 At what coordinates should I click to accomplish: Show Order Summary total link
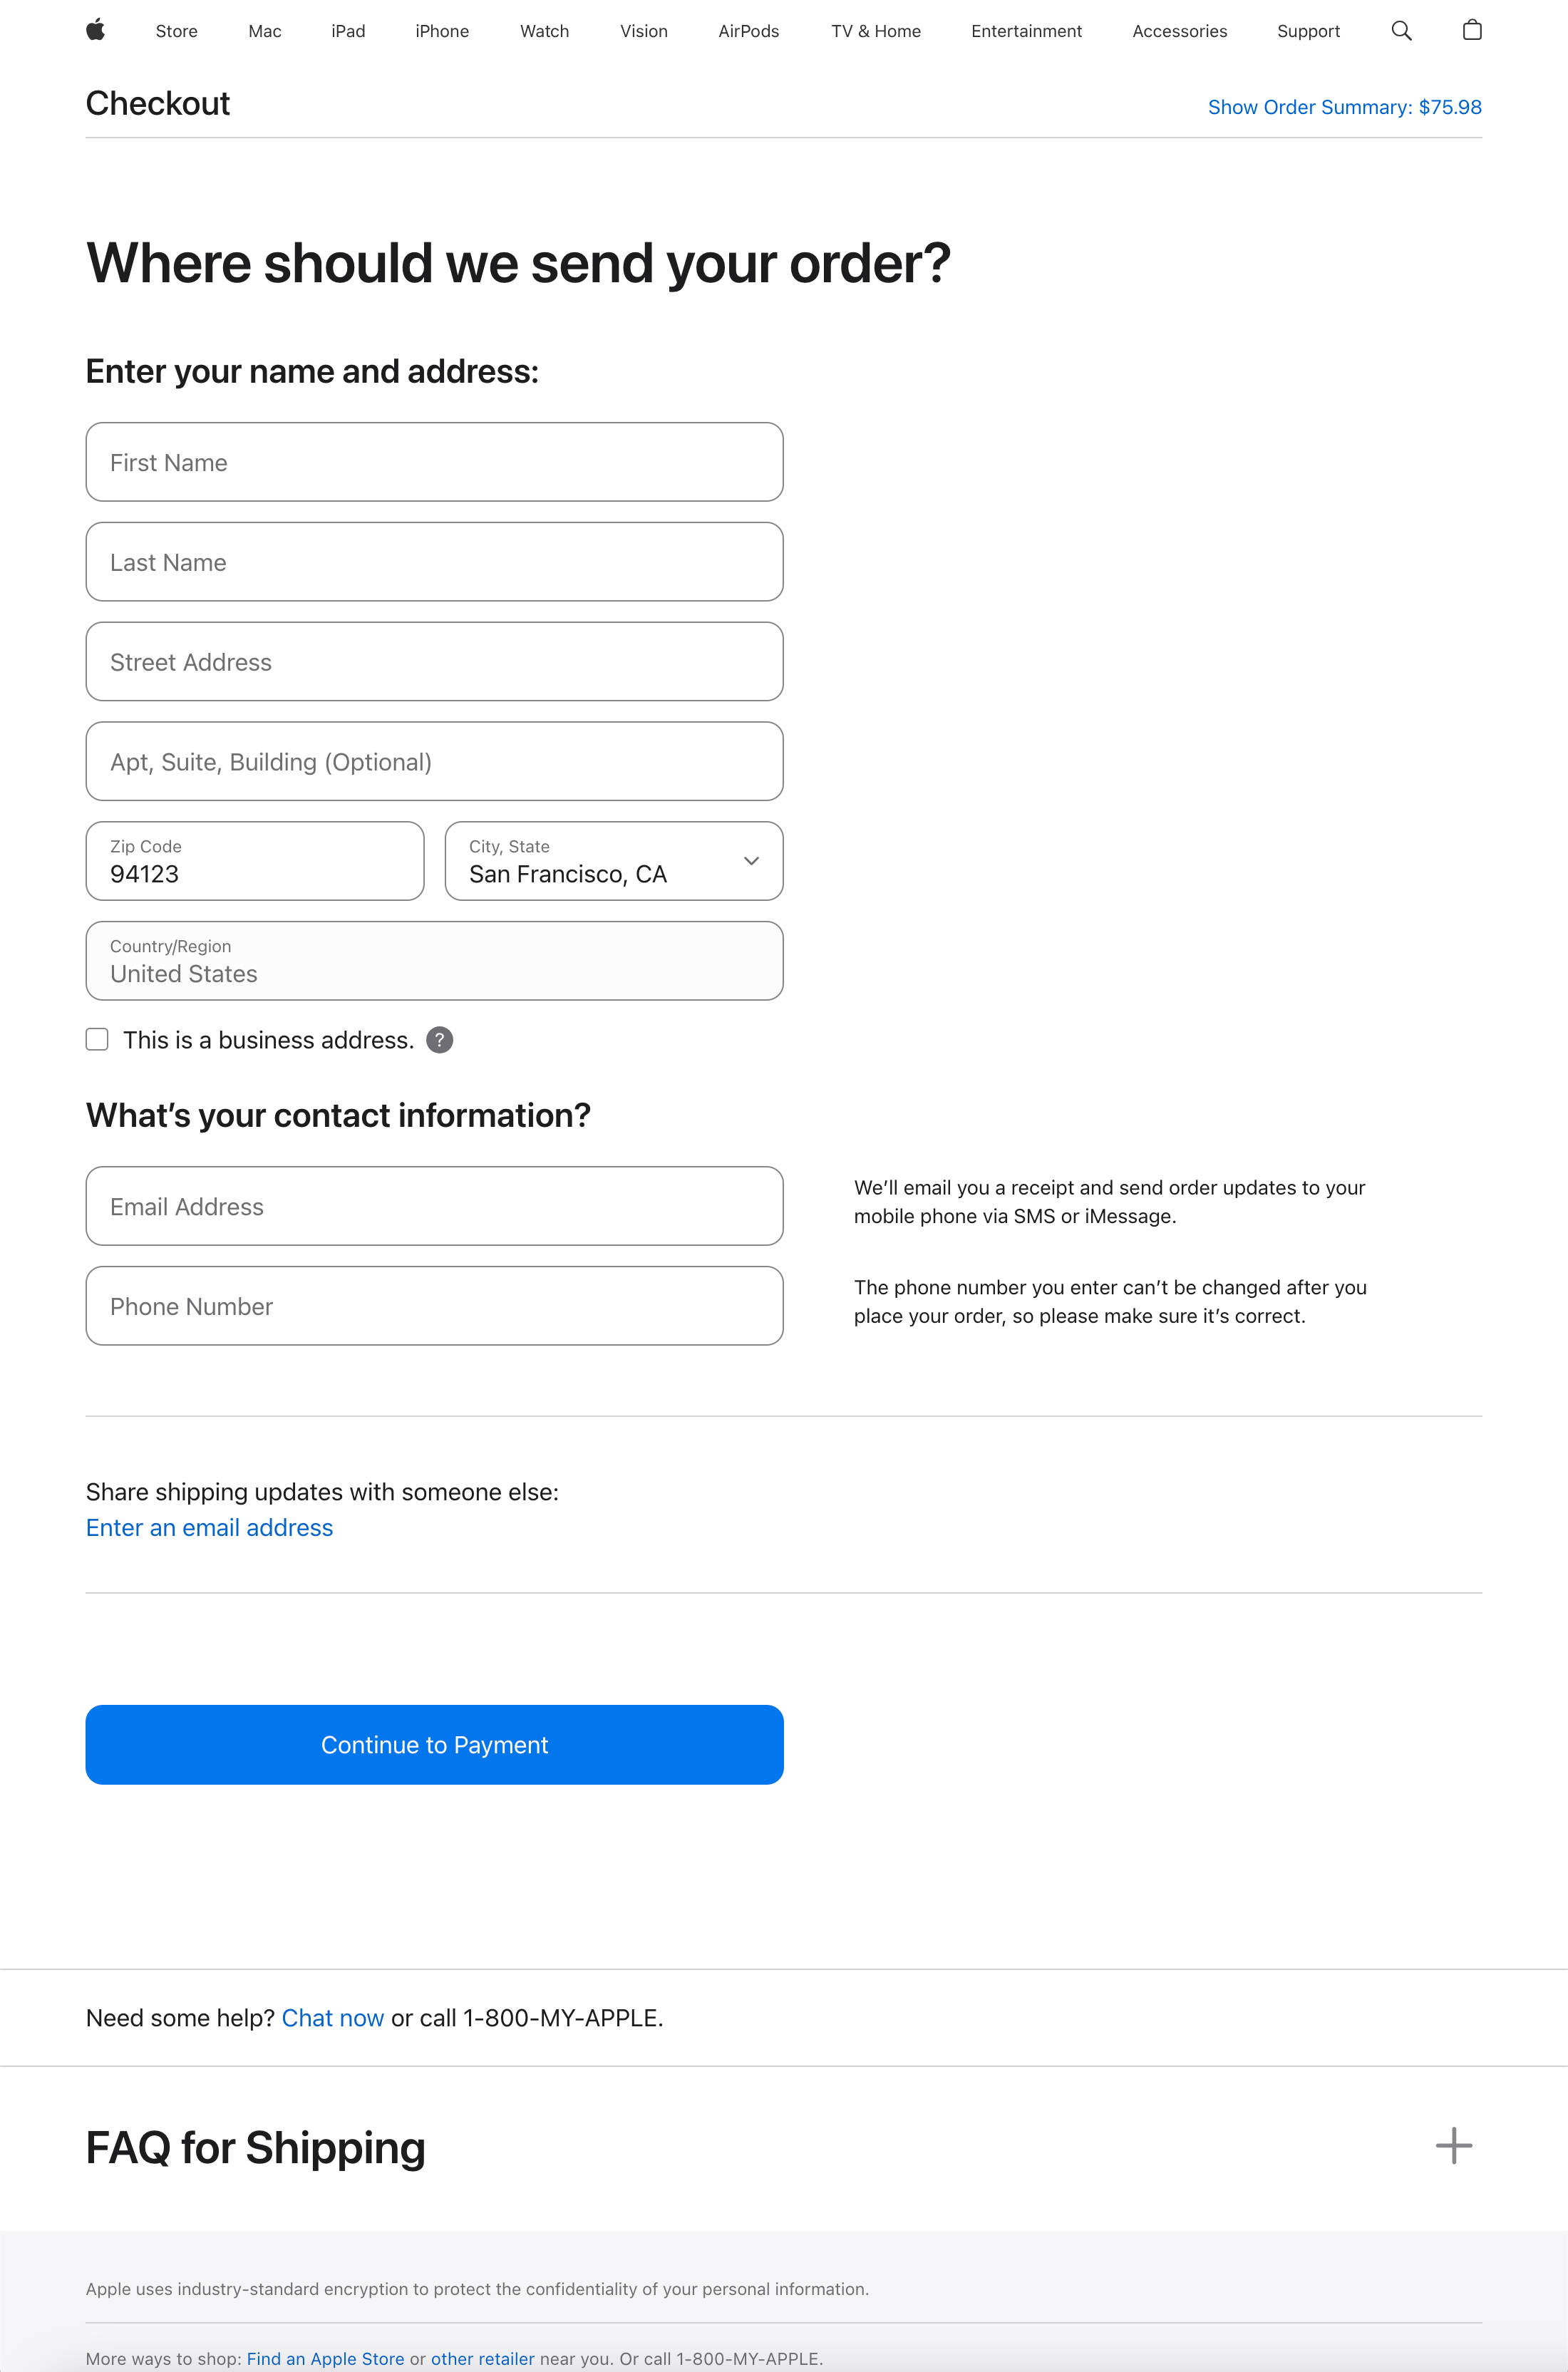1344,107
